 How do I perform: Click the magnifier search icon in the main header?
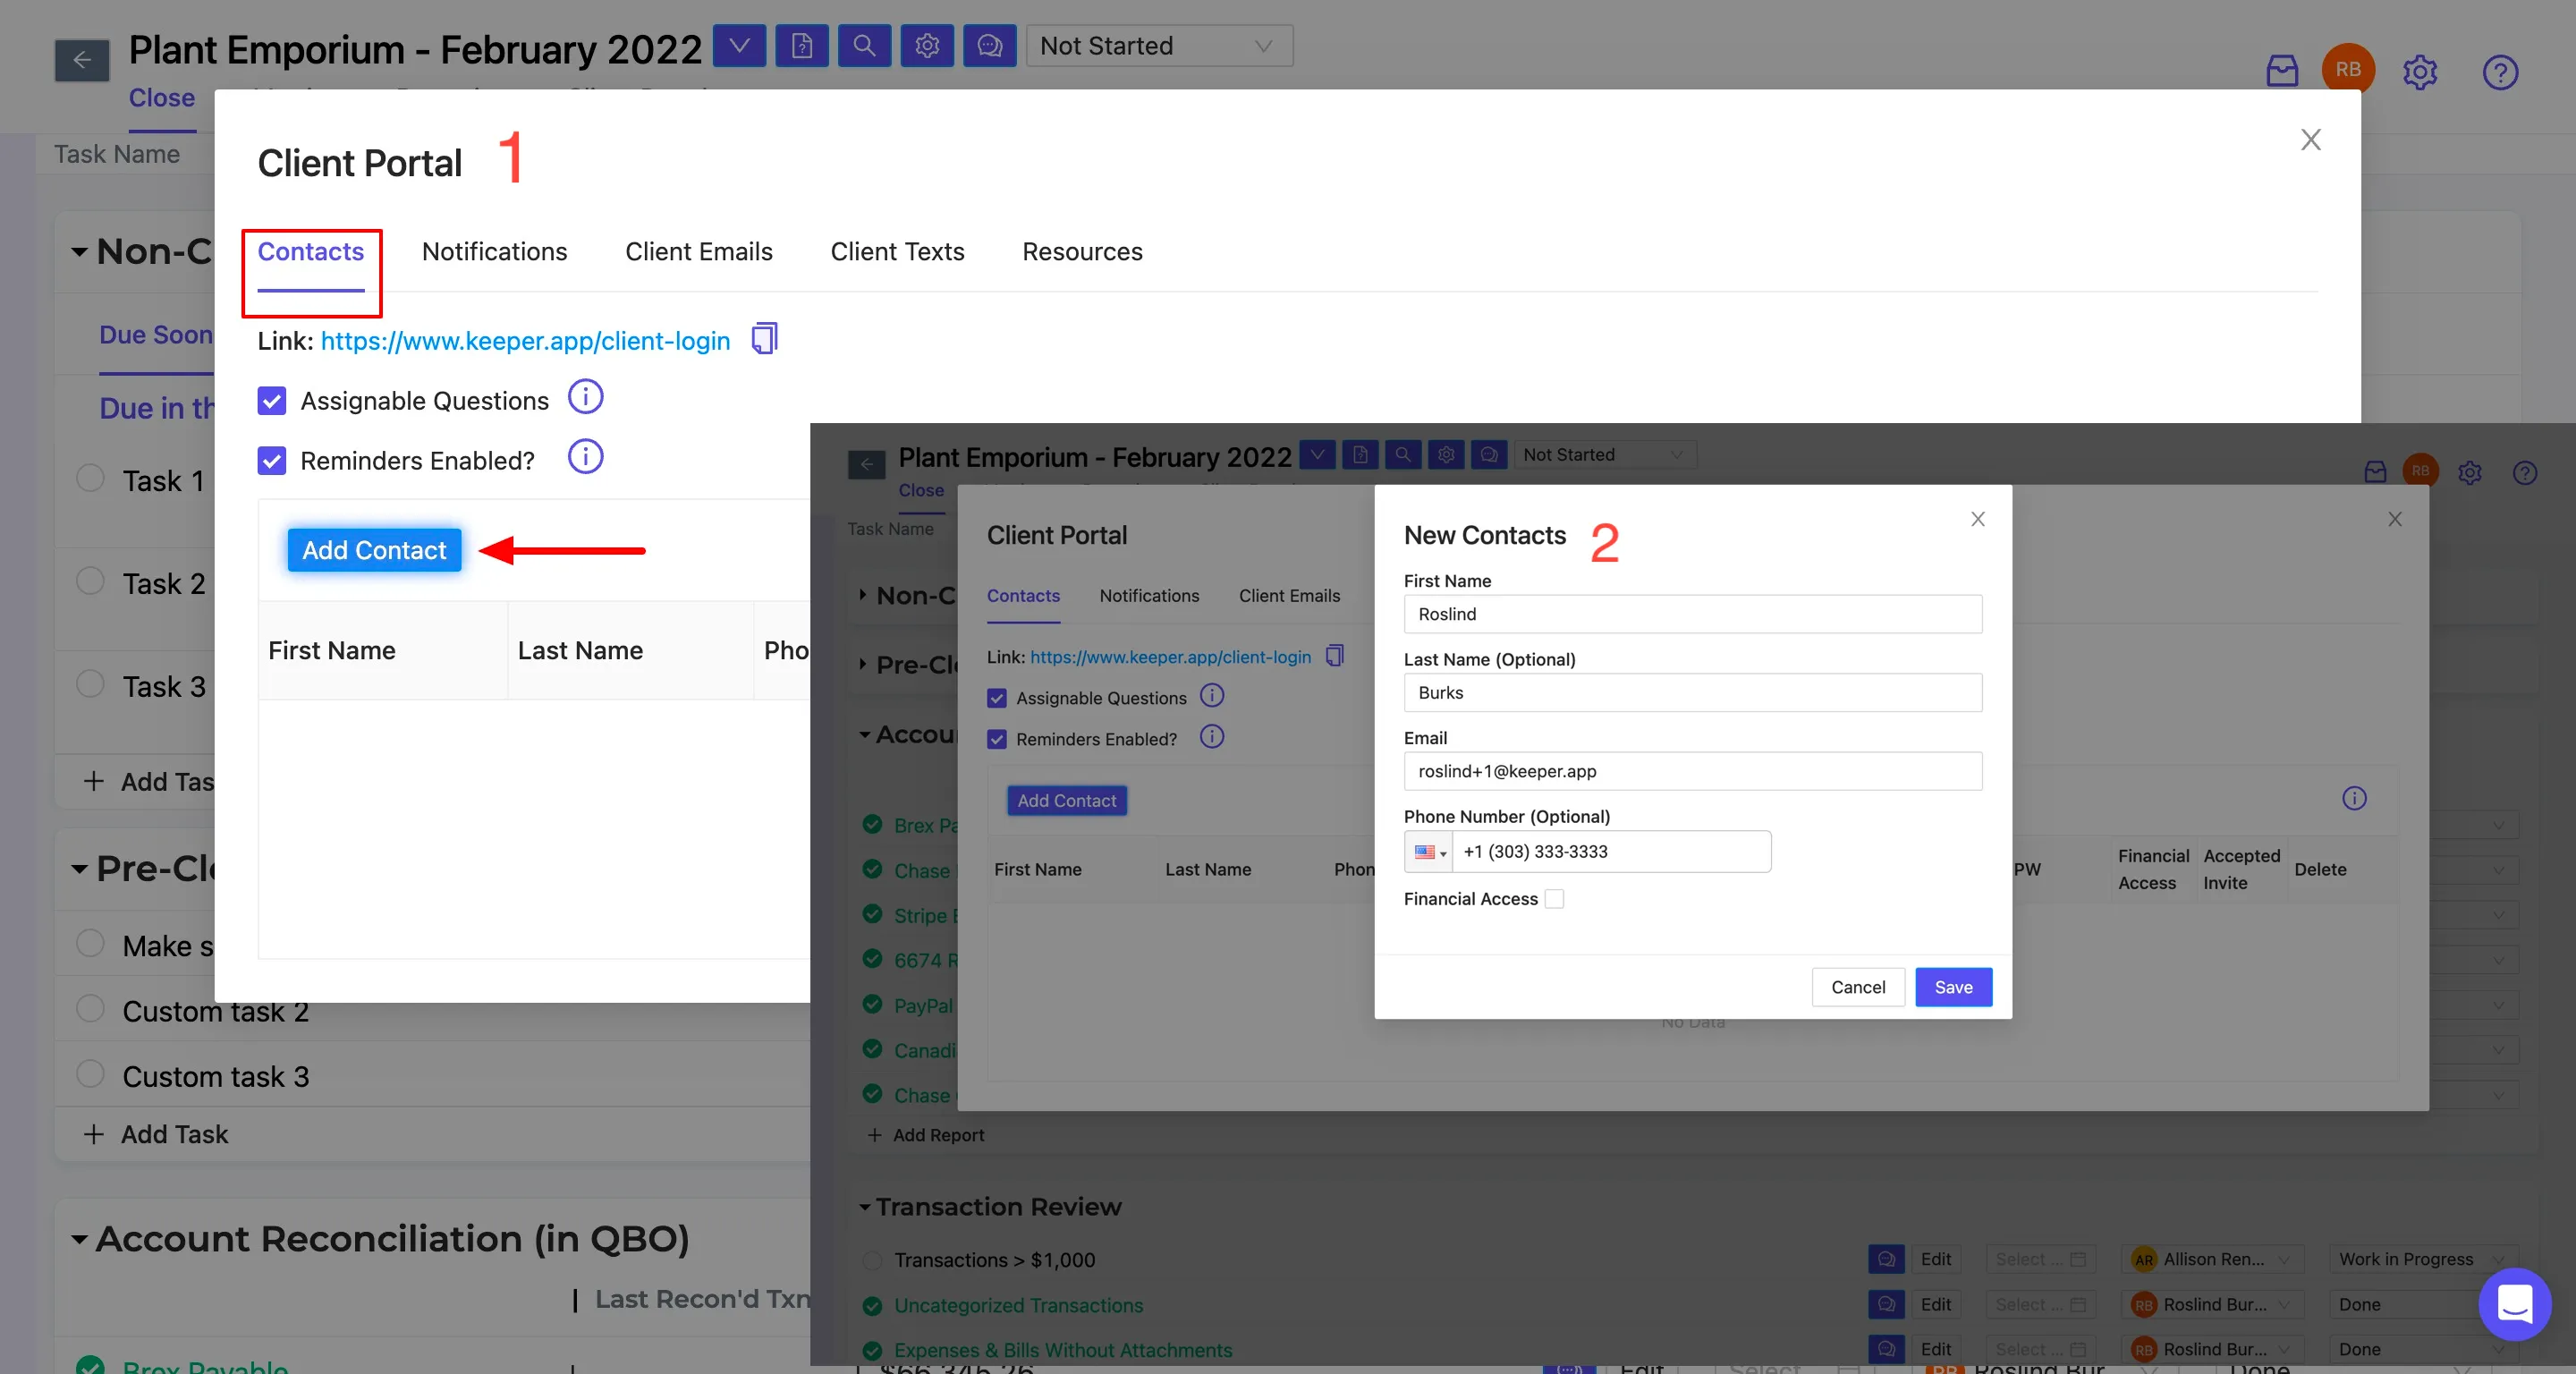click(865, 46)
